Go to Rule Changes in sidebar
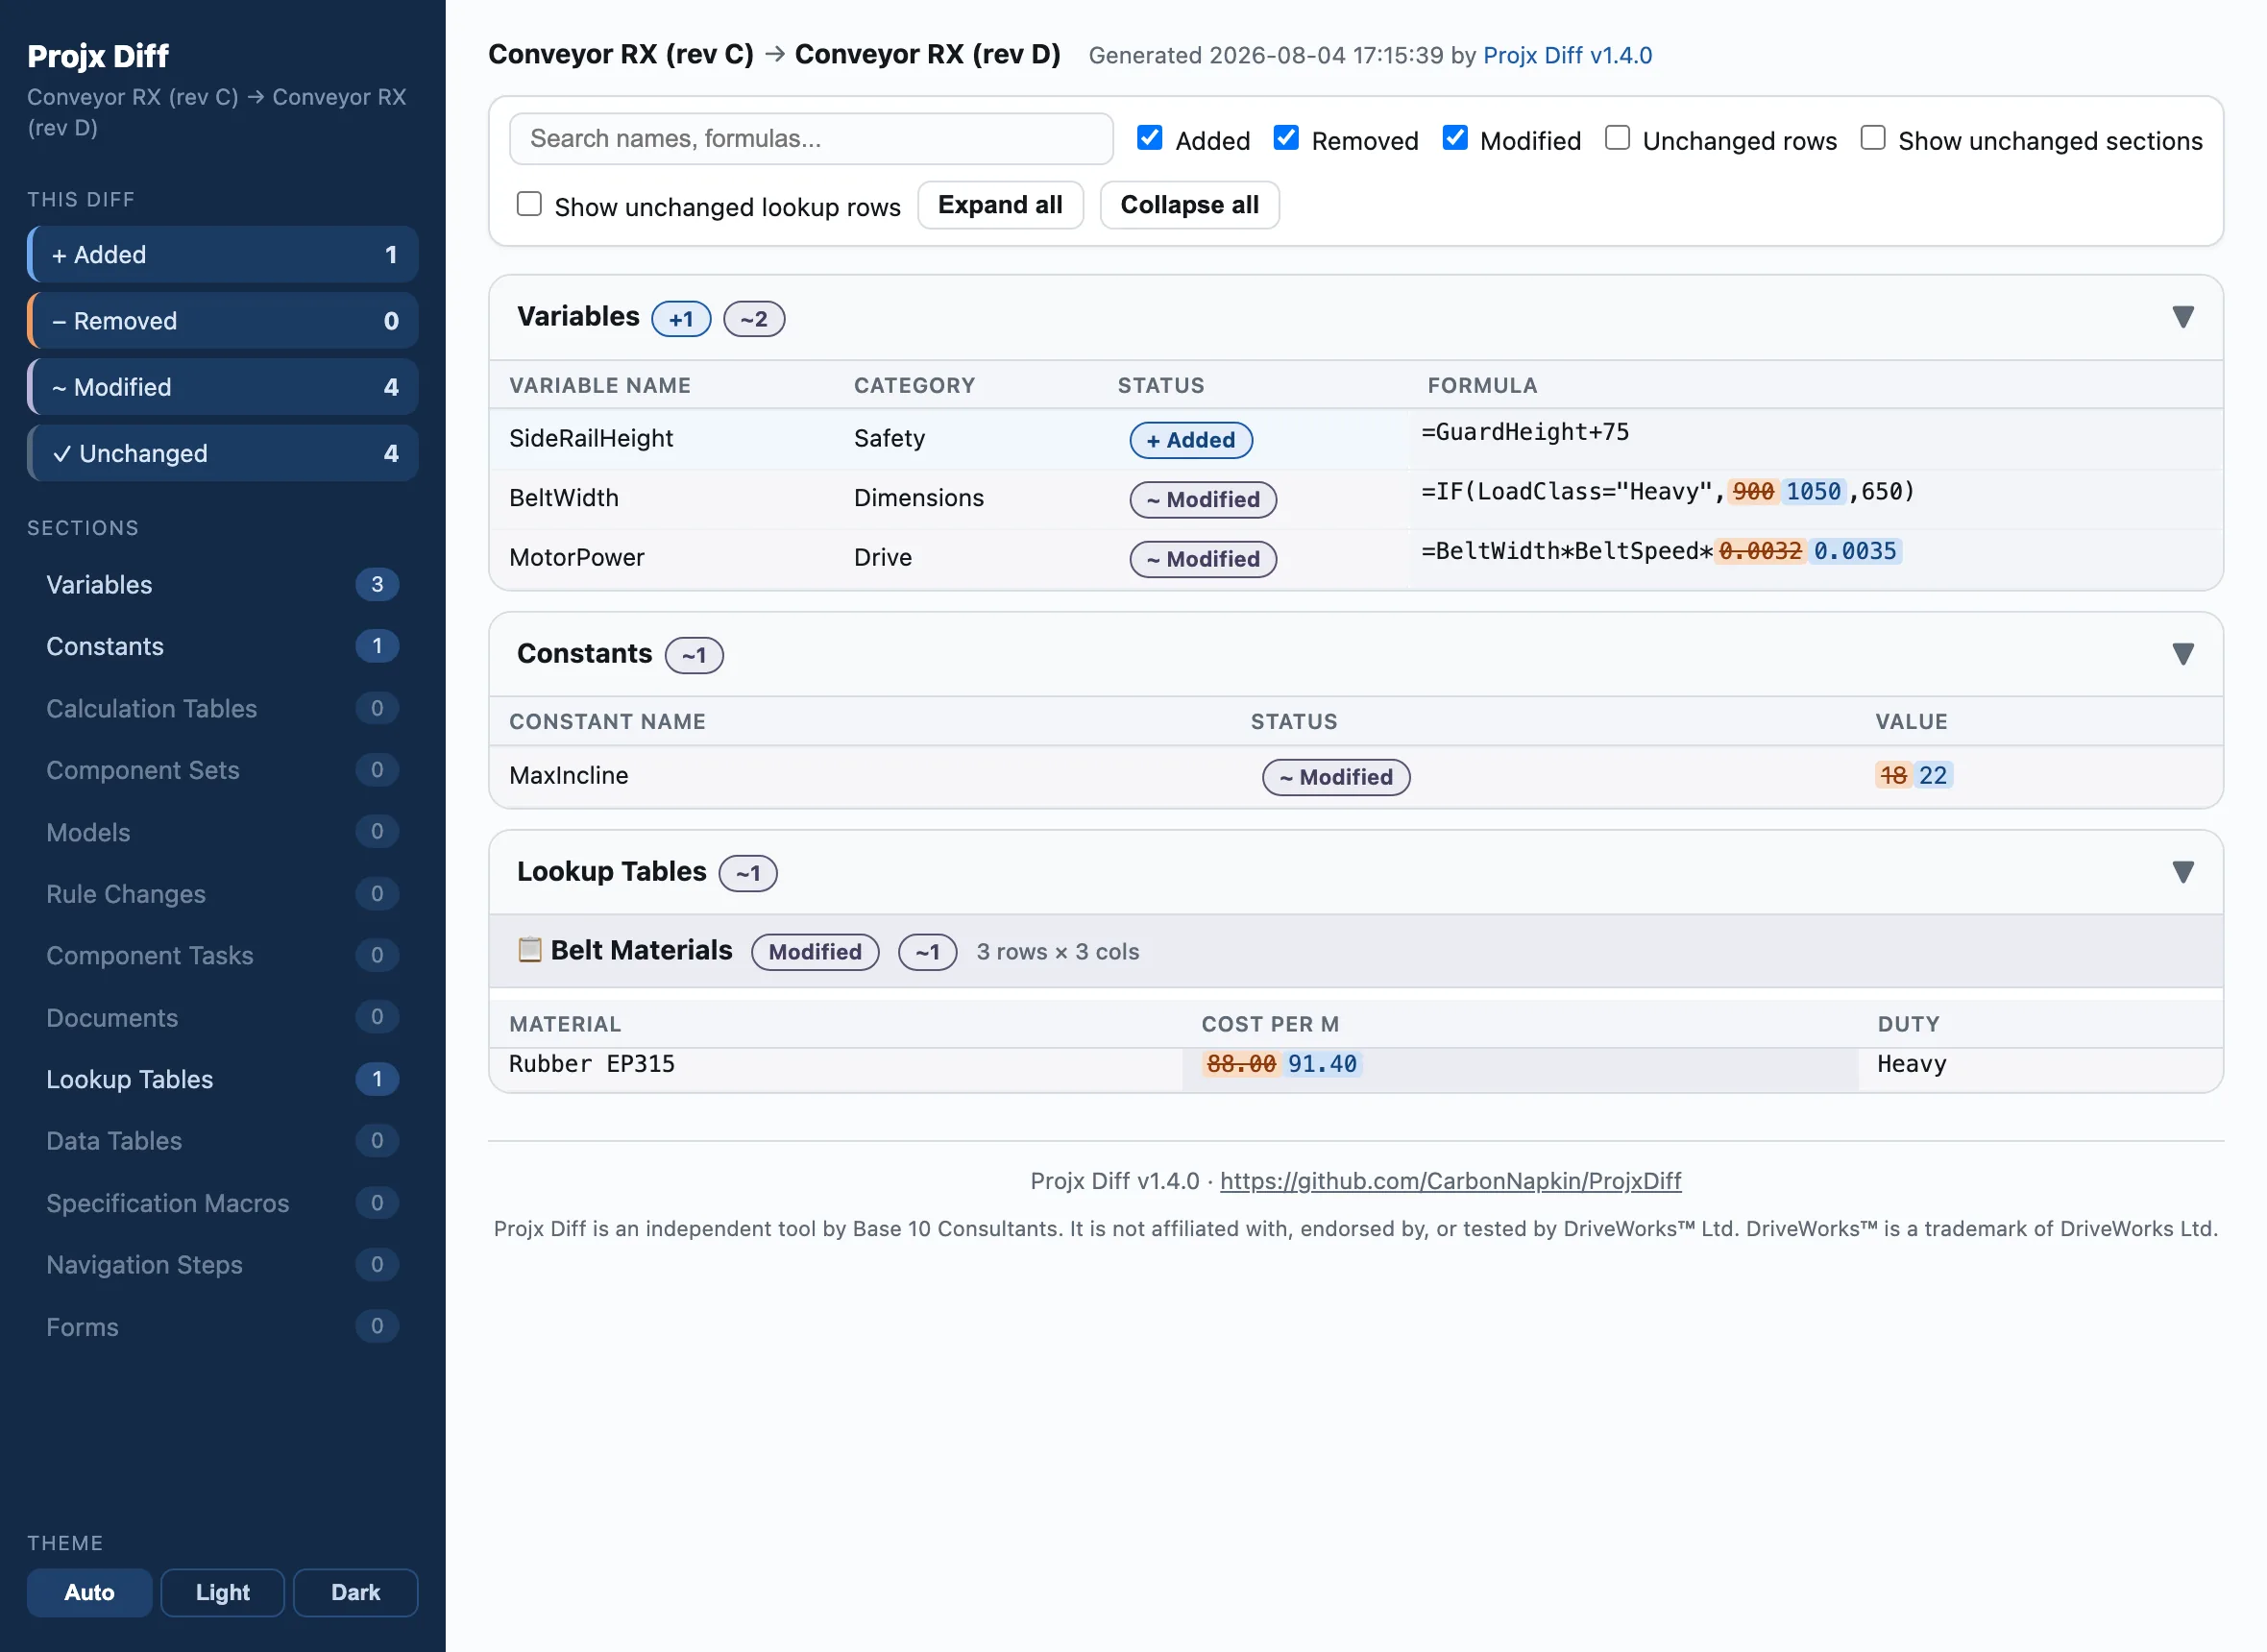Screen dimensions: 2267x1652 (x=222, y=893)
